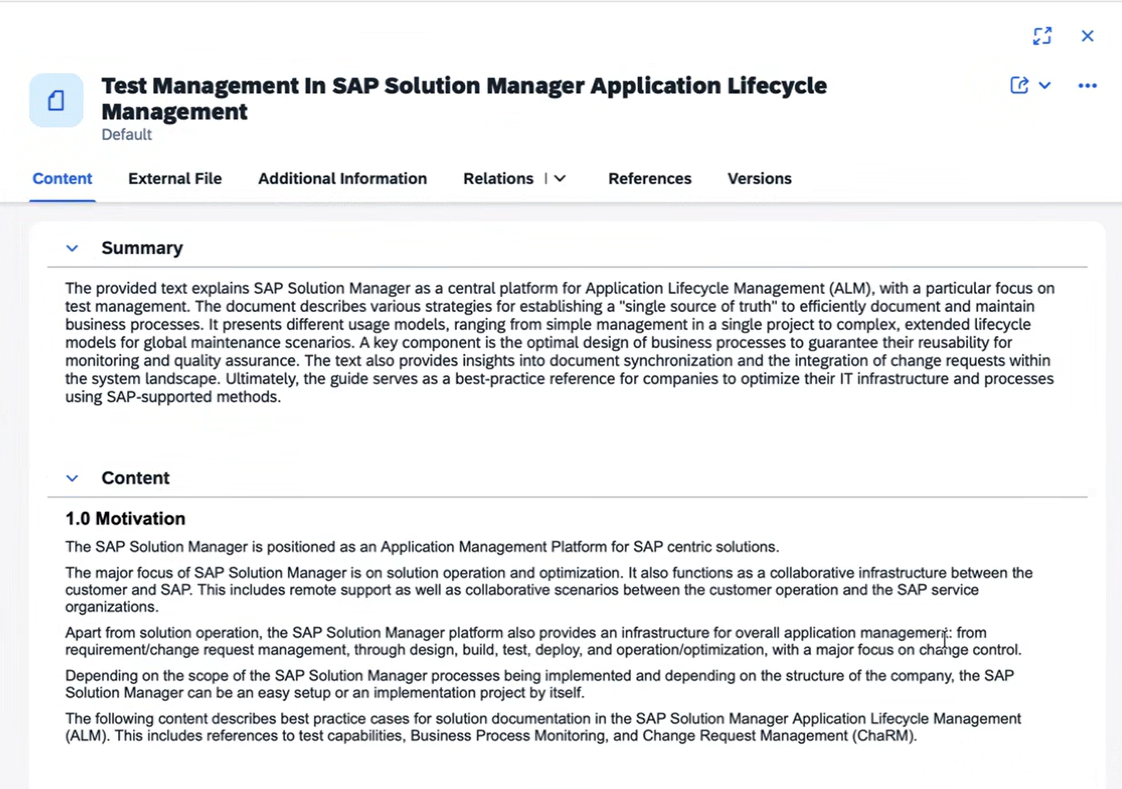1122x789 pixels.
Task: Click the full screen expand icon
Action: [x=1042, y=36]
